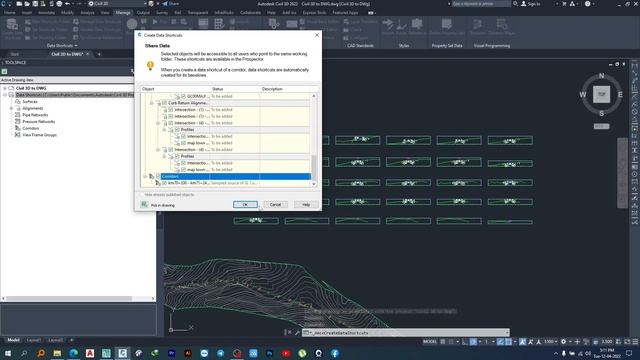Expand the Alignments node in Toolspace
The width and height of the screenshot is (640, 360).
point(11,108)
